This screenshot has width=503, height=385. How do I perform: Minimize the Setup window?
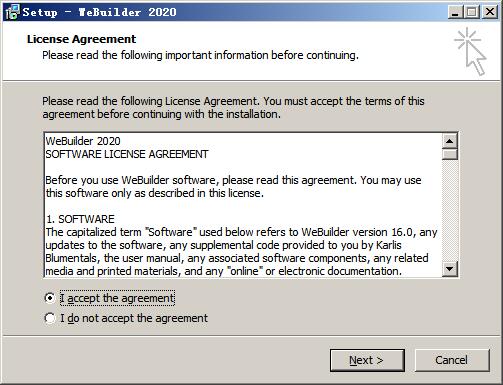[x=455, y=12]
